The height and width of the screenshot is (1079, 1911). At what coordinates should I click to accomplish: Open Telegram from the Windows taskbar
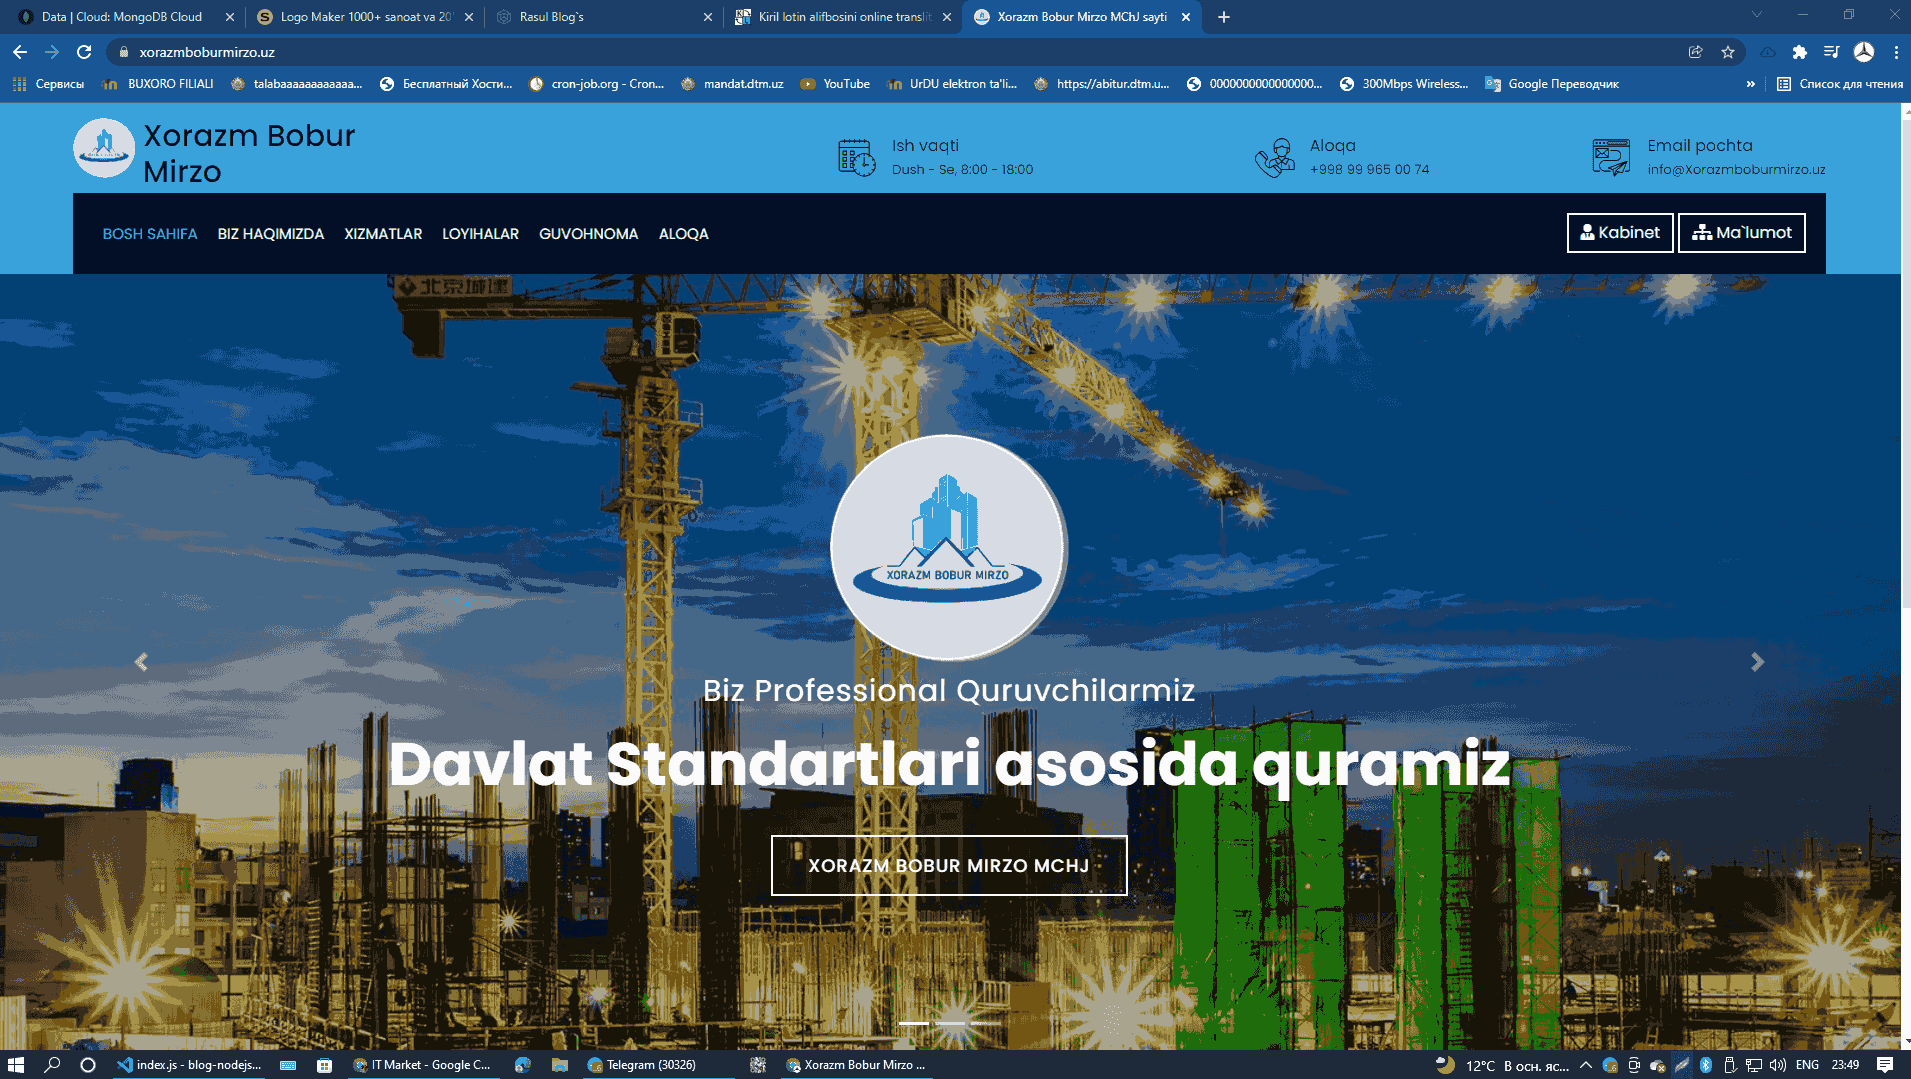click(x=641, y=1065)
